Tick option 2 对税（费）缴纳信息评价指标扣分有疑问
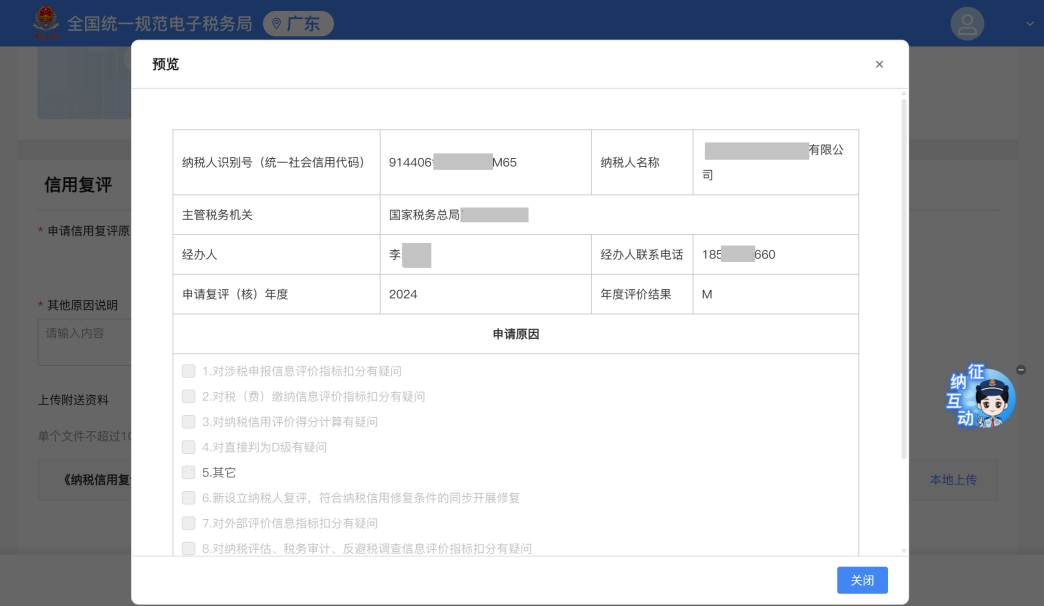The image size is (1044, 606). click(189, 396)
